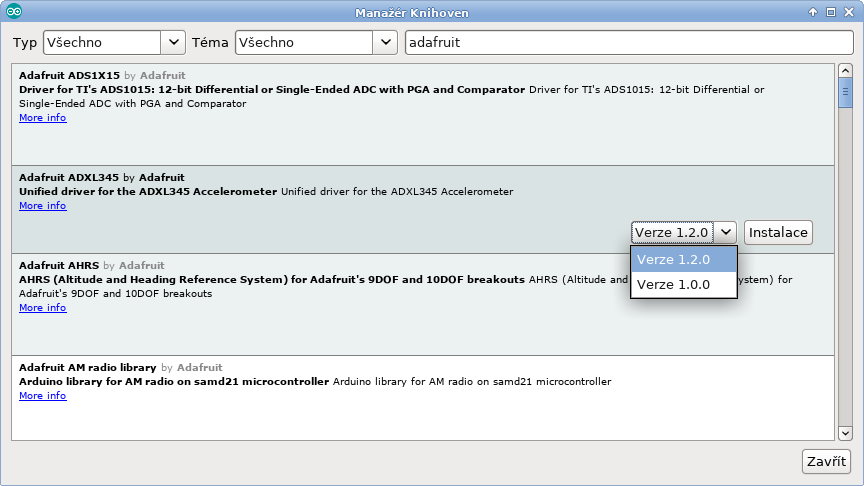
Task: Open More info link for Adafruit AHRS
Action: point(42,307)
